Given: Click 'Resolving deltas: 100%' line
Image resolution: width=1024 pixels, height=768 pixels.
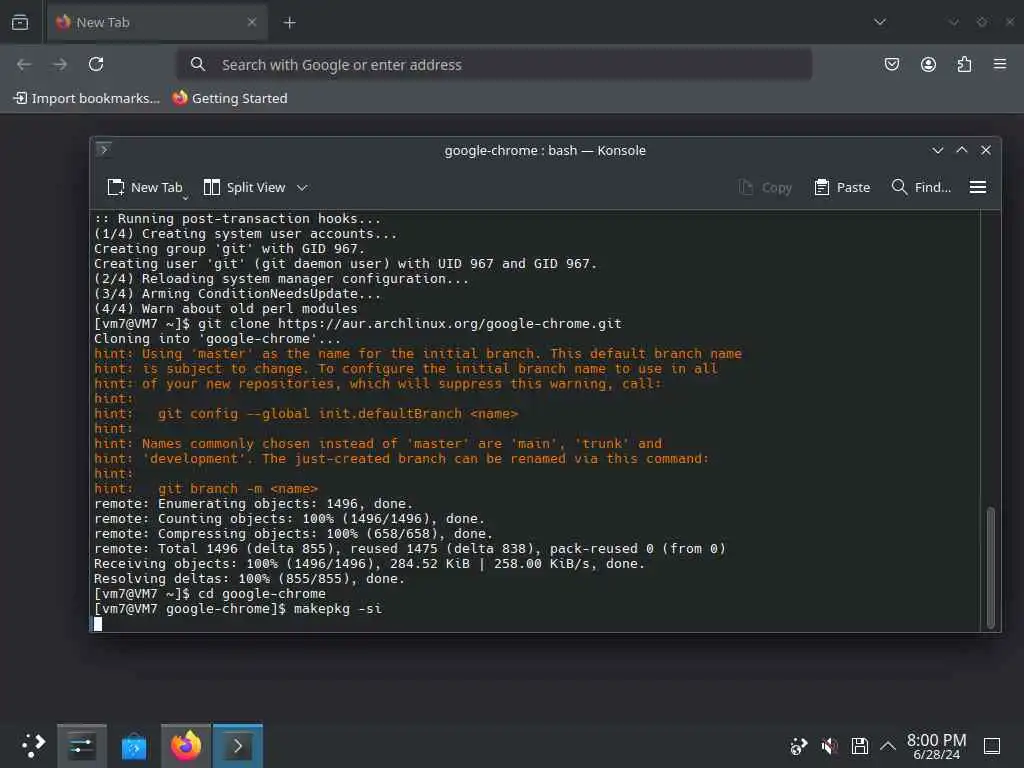Looking at the screenshot, I should (249, 579).
